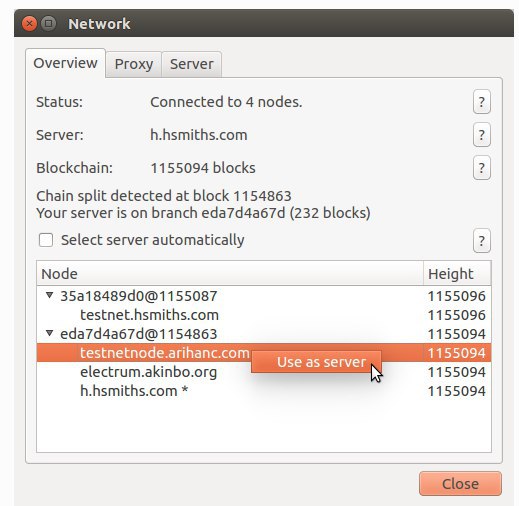Collapse the eda7d4a67d@1154863 branch

pos(50,333)
